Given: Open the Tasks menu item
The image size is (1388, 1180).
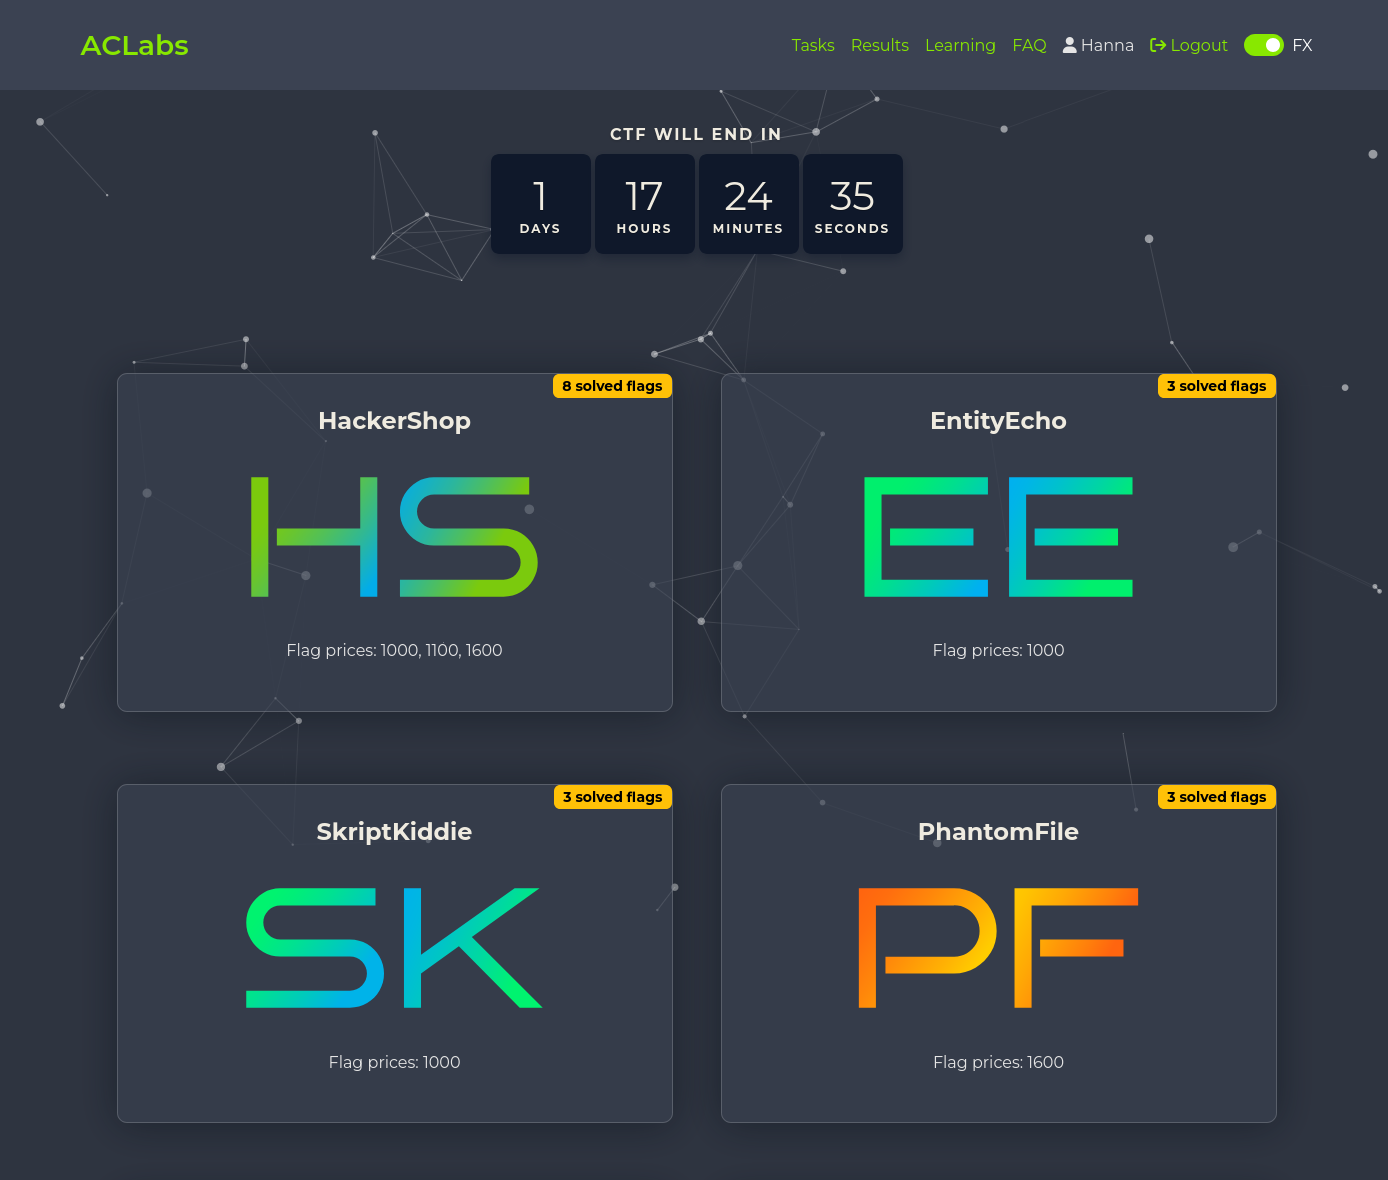Looking at the screenshot, I should click(x=812, y=45).
